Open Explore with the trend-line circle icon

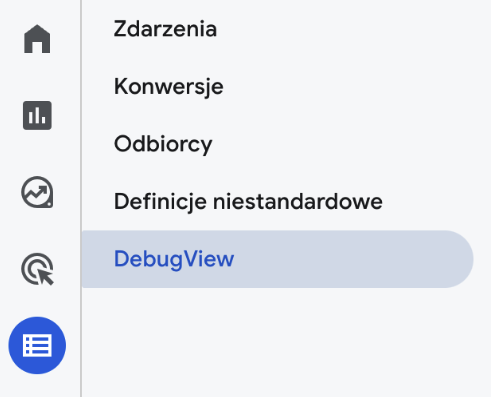(37, 192)
